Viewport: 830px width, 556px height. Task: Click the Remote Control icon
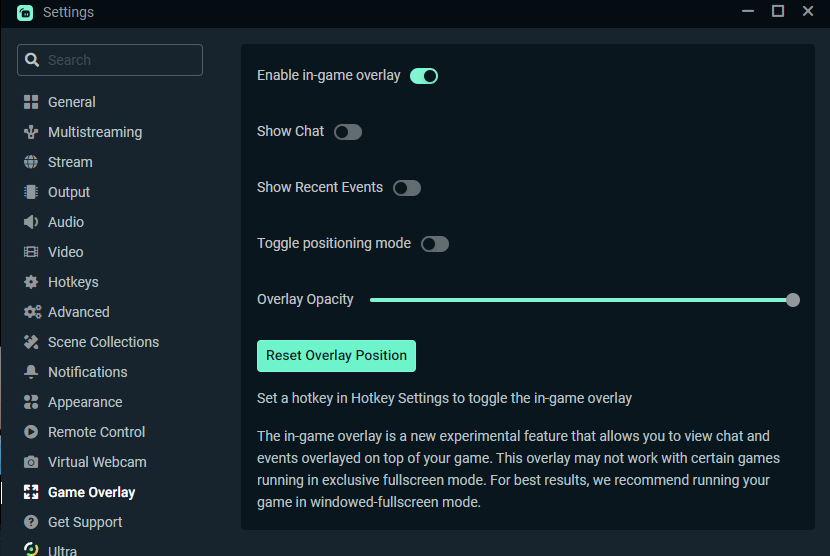pyautogui.click(x=31, y=432)
